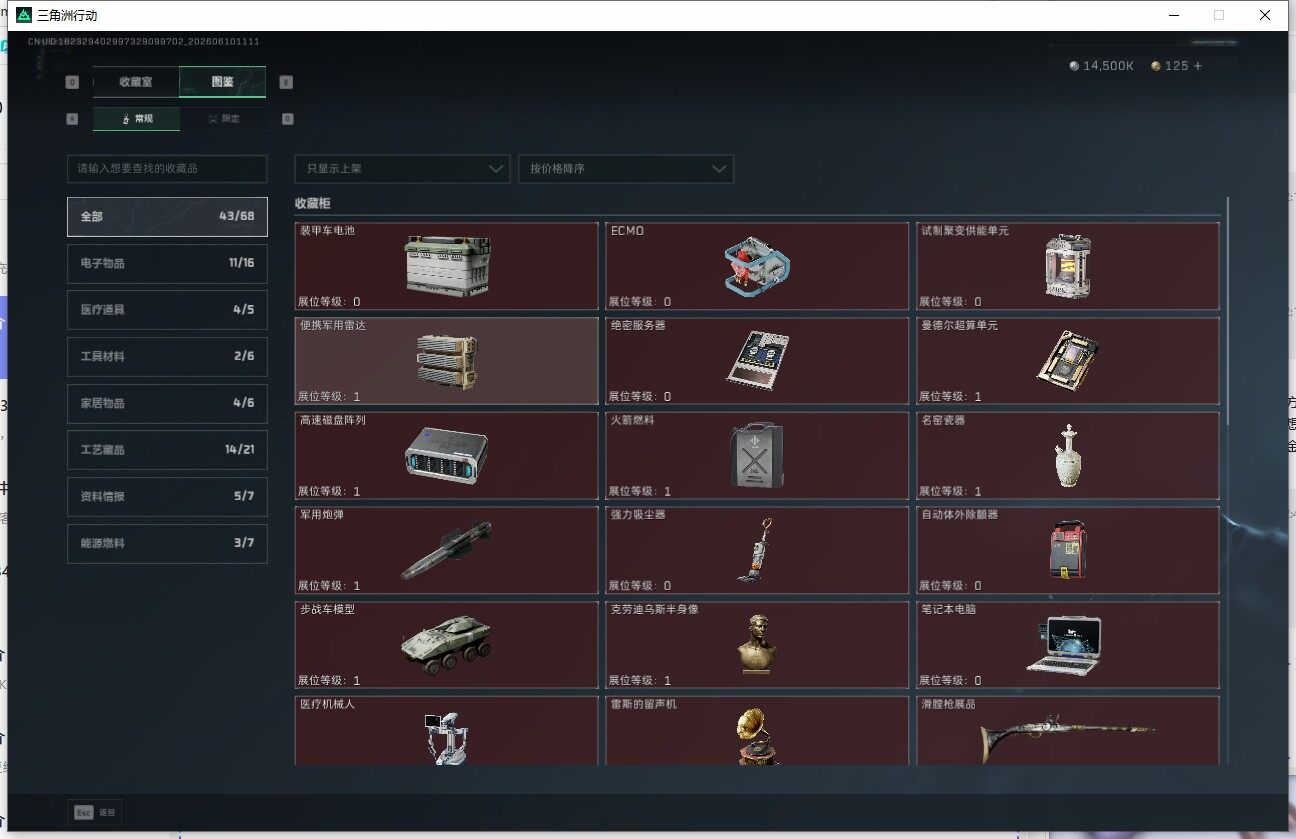Select the 滑膛枪展品 musket item image
The width and height of the screenshot is (1296, 839).
pos(1067,738)
